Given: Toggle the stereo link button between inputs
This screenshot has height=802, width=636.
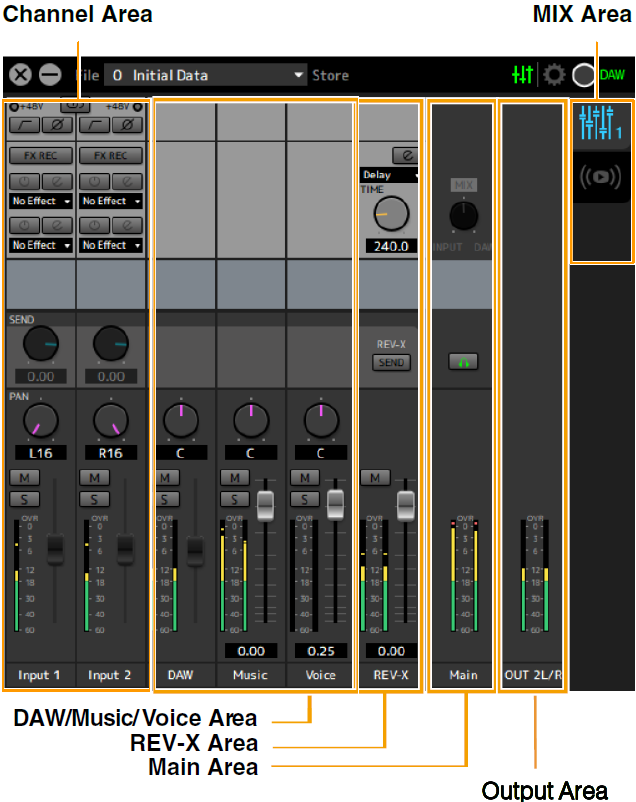Looking at the screenshot, I should tap(75, 104).
